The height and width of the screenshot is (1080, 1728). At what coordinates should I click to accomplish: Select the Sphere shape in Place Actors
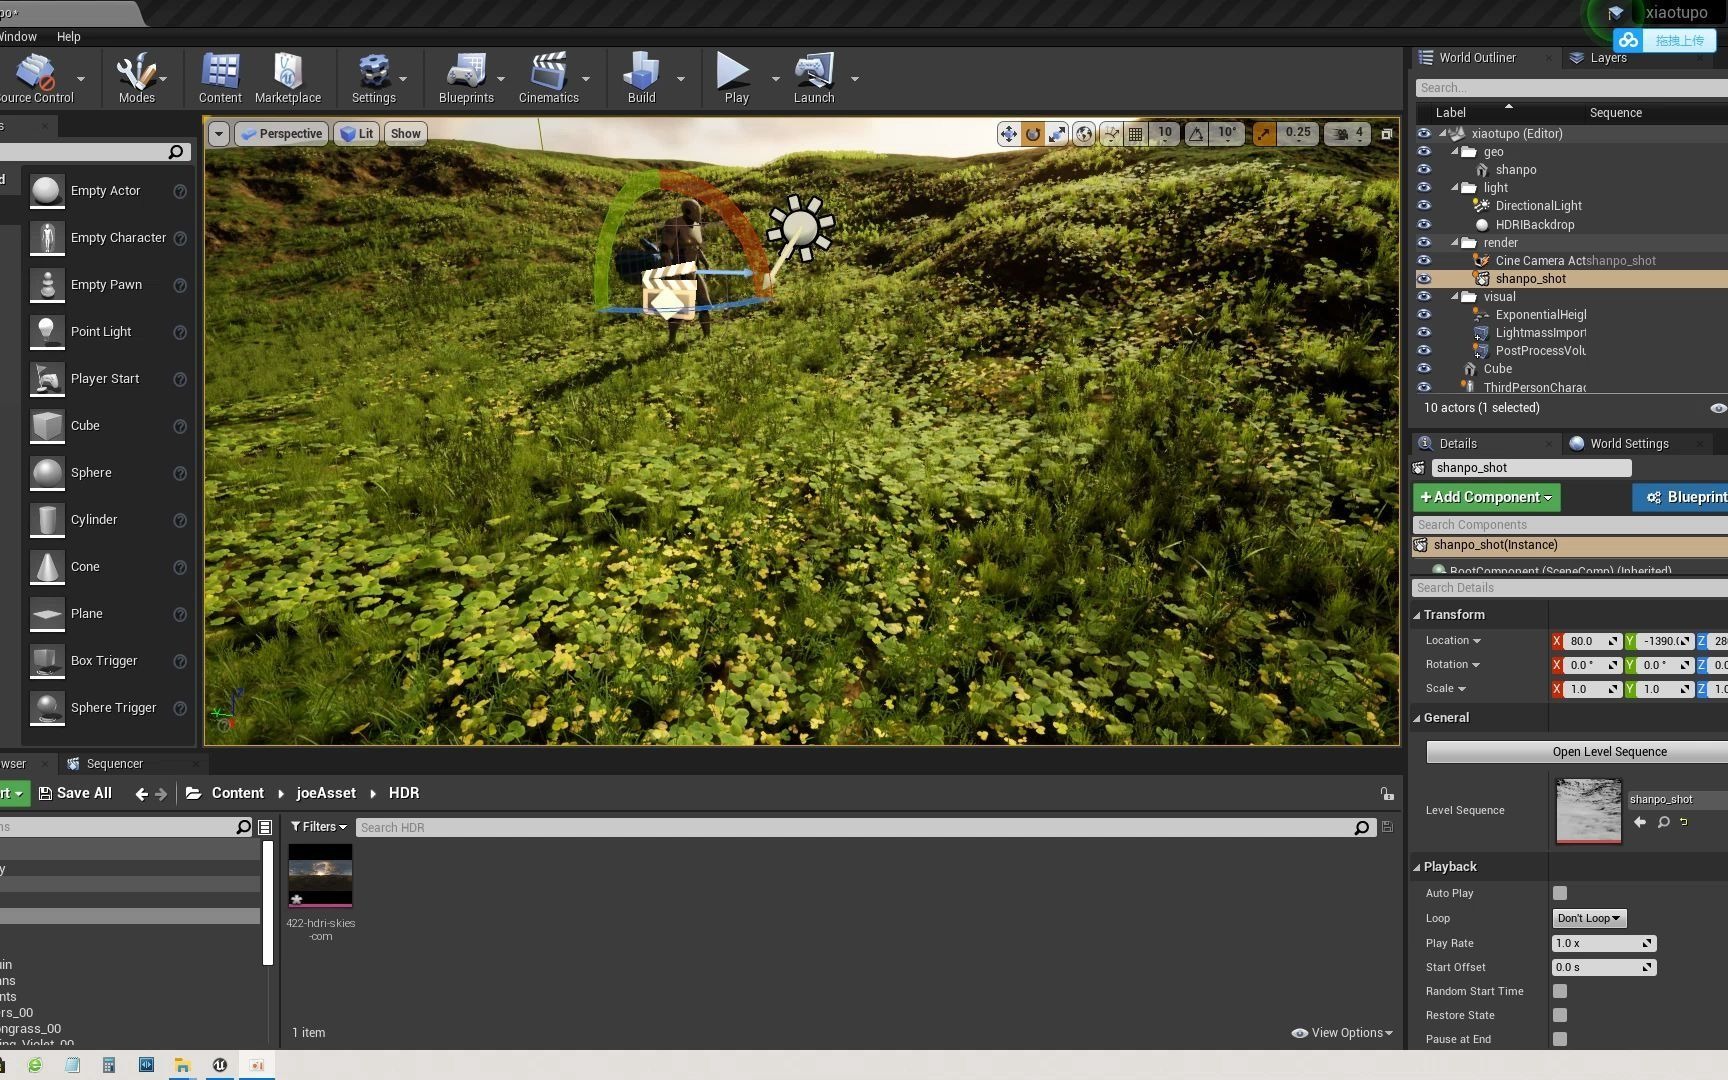91,472
